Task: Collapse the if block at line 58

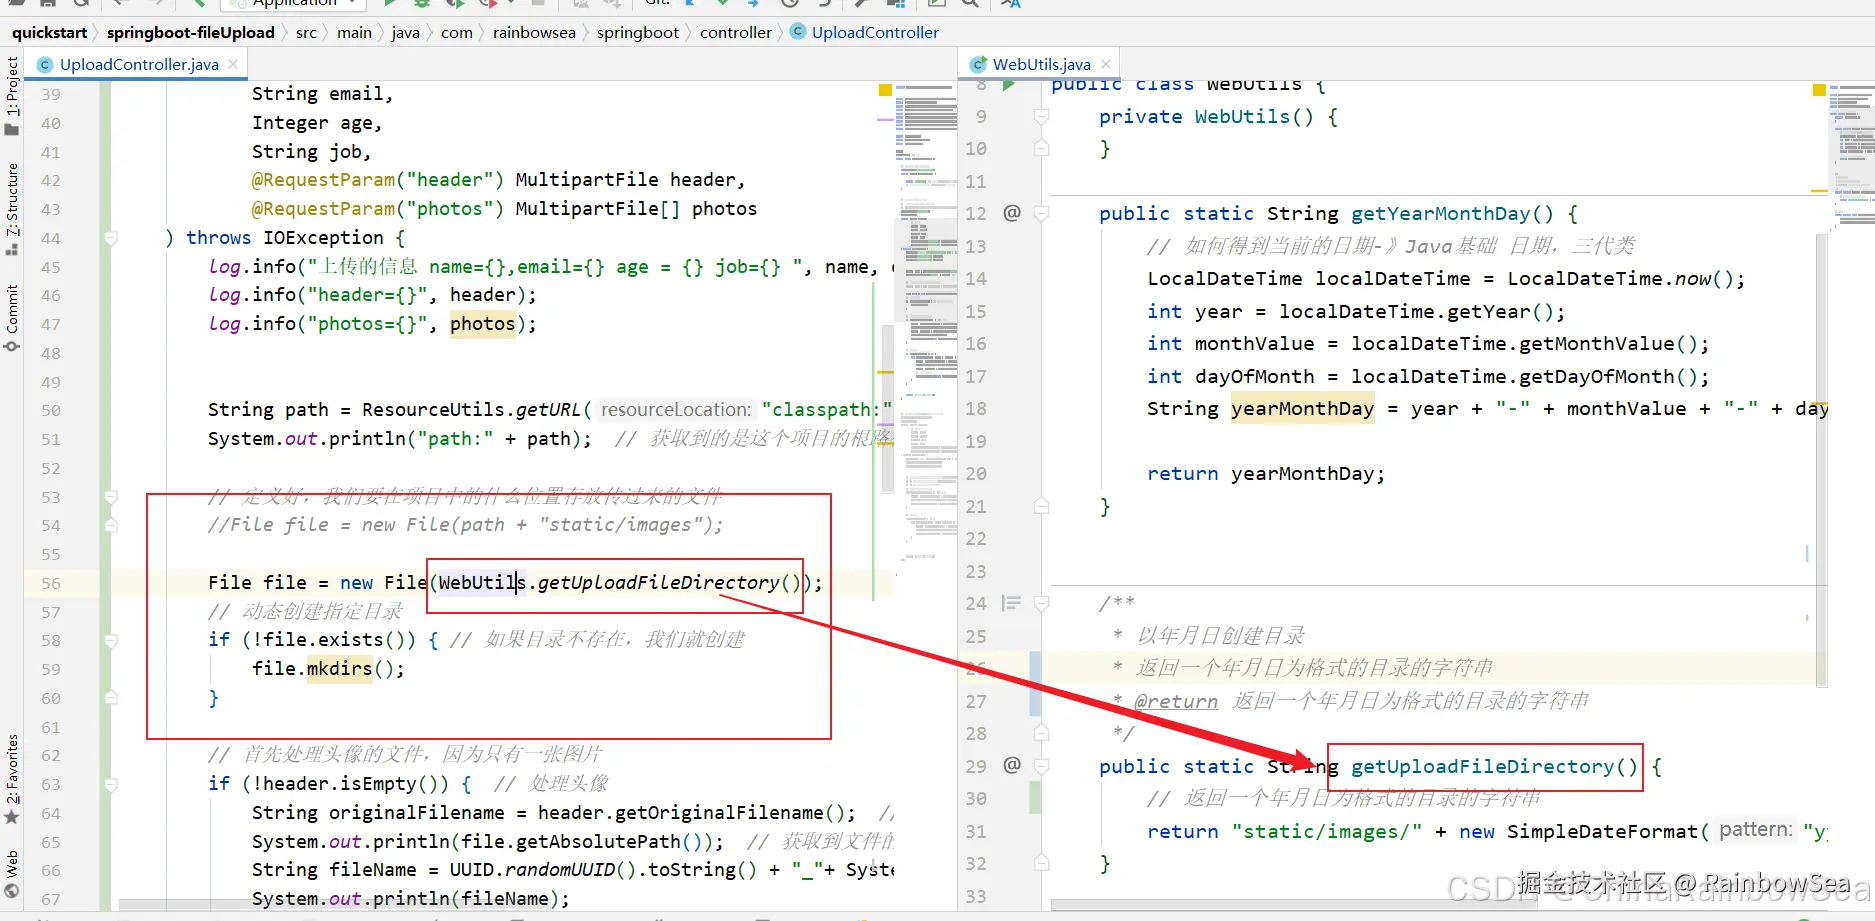Action: pyautogui.click(x=111, y=640)
